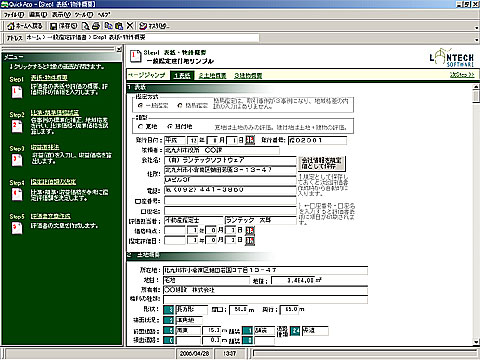Jump to the 2土地概要 section
This screenshot has width=480, height=360.
(x=213, y=76)
